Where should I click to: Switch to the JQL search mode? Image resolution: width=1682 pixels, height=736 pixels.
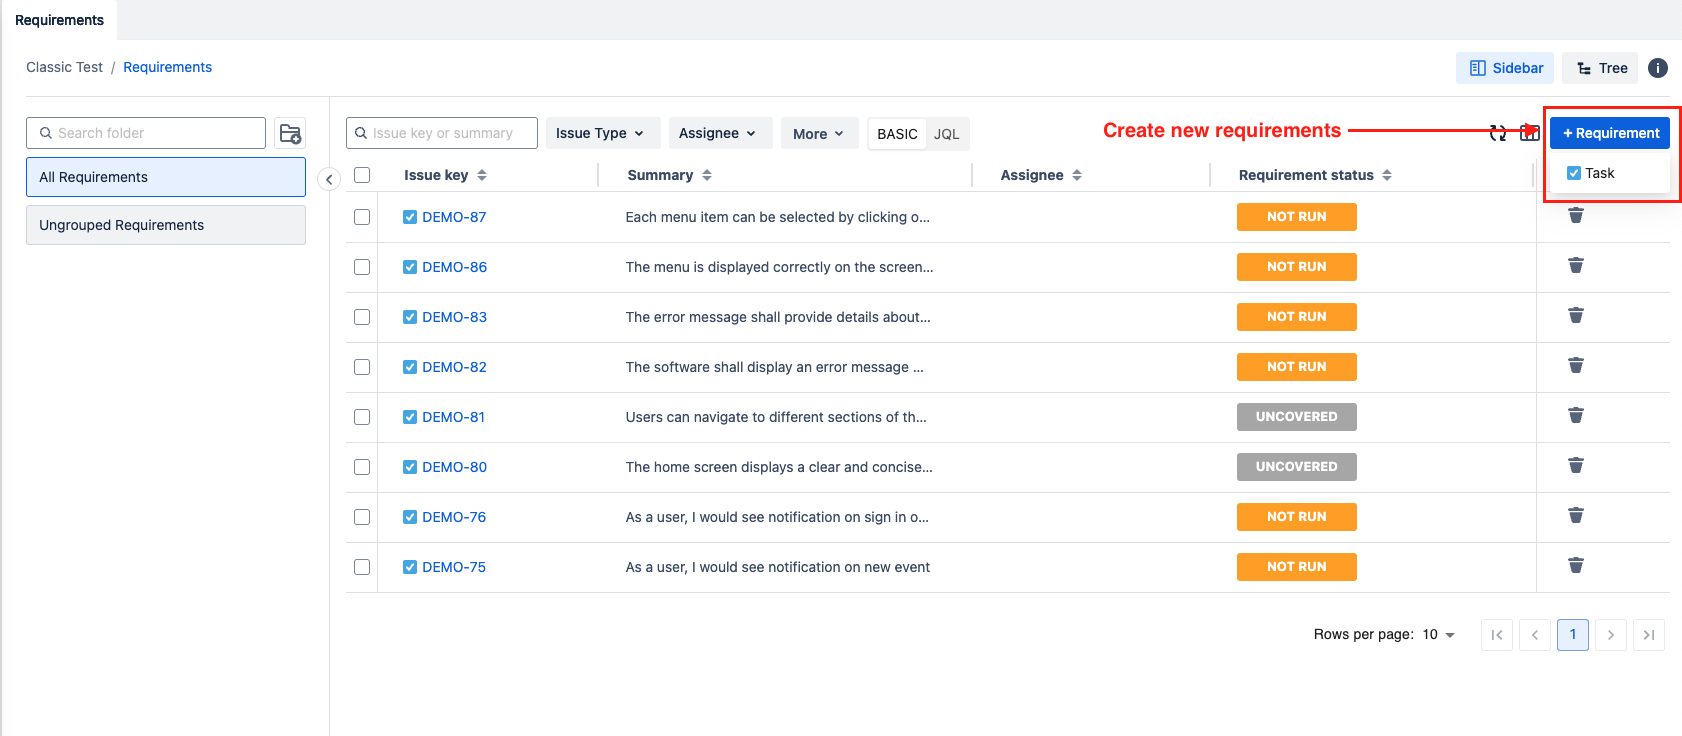click(946, 134)
